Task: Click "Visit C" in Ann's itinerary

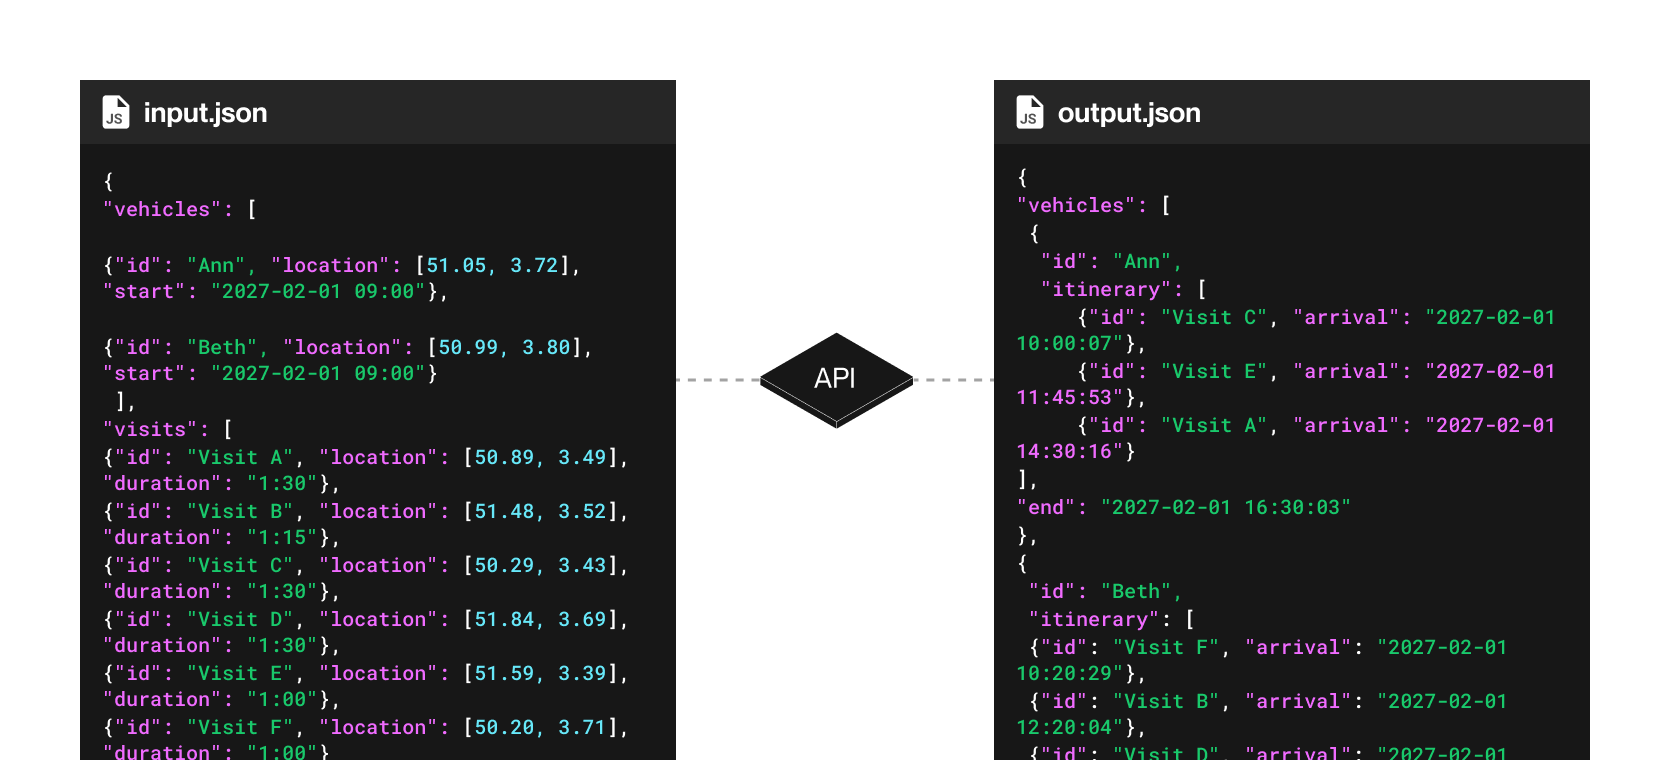Action: [x=1214, y=317]
